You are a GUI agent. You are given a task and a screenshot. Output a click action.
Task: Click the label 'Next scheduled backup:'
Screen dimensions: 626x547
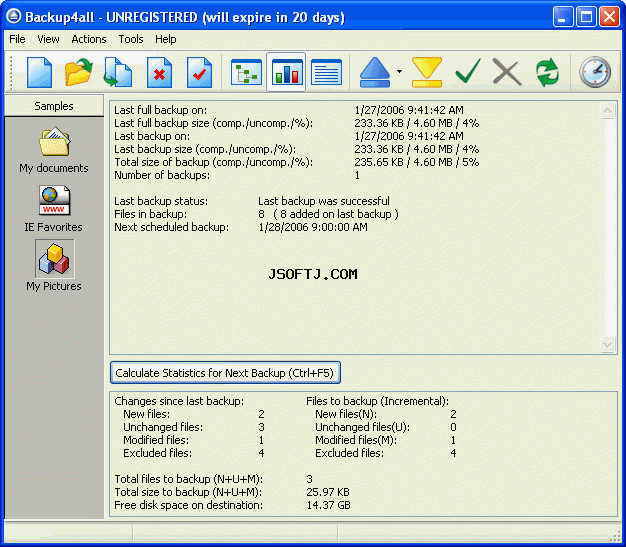point(172,227)
